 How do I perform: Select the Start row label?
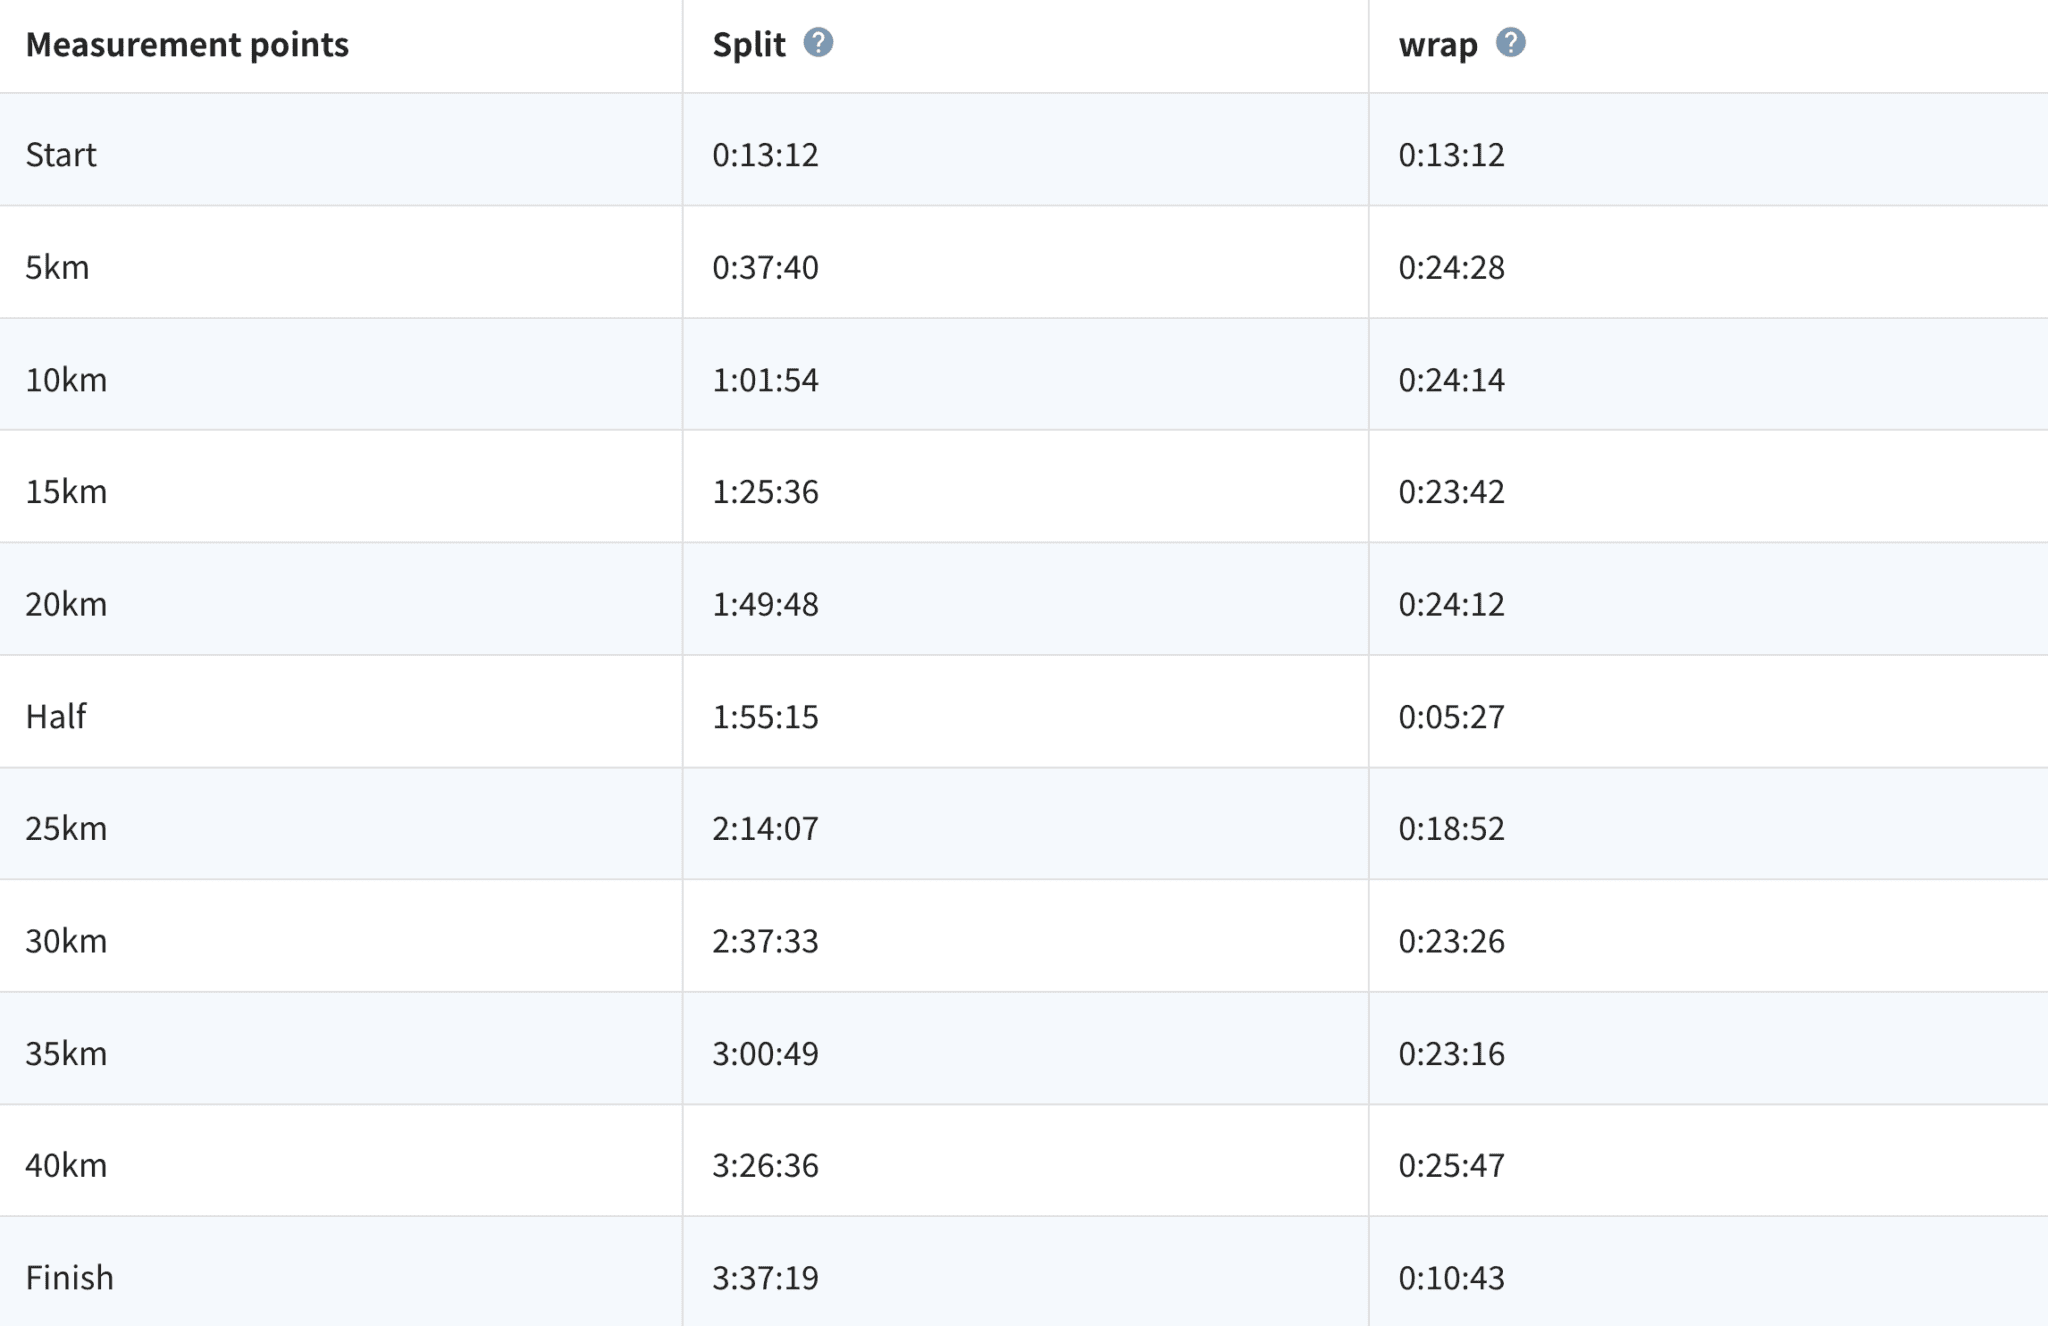(x=61, y=155)
